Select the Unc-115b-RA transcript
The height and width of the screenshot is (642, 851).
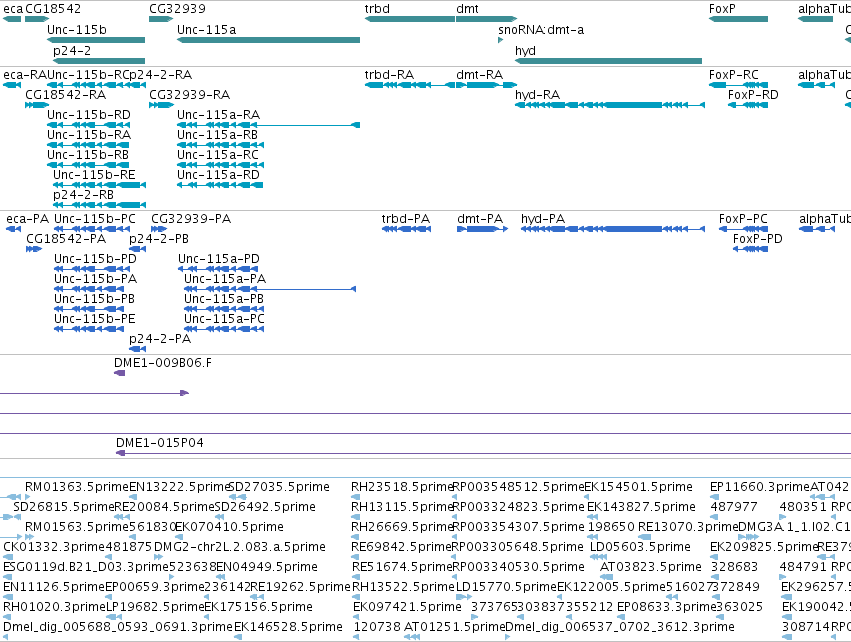pos(88,145)
